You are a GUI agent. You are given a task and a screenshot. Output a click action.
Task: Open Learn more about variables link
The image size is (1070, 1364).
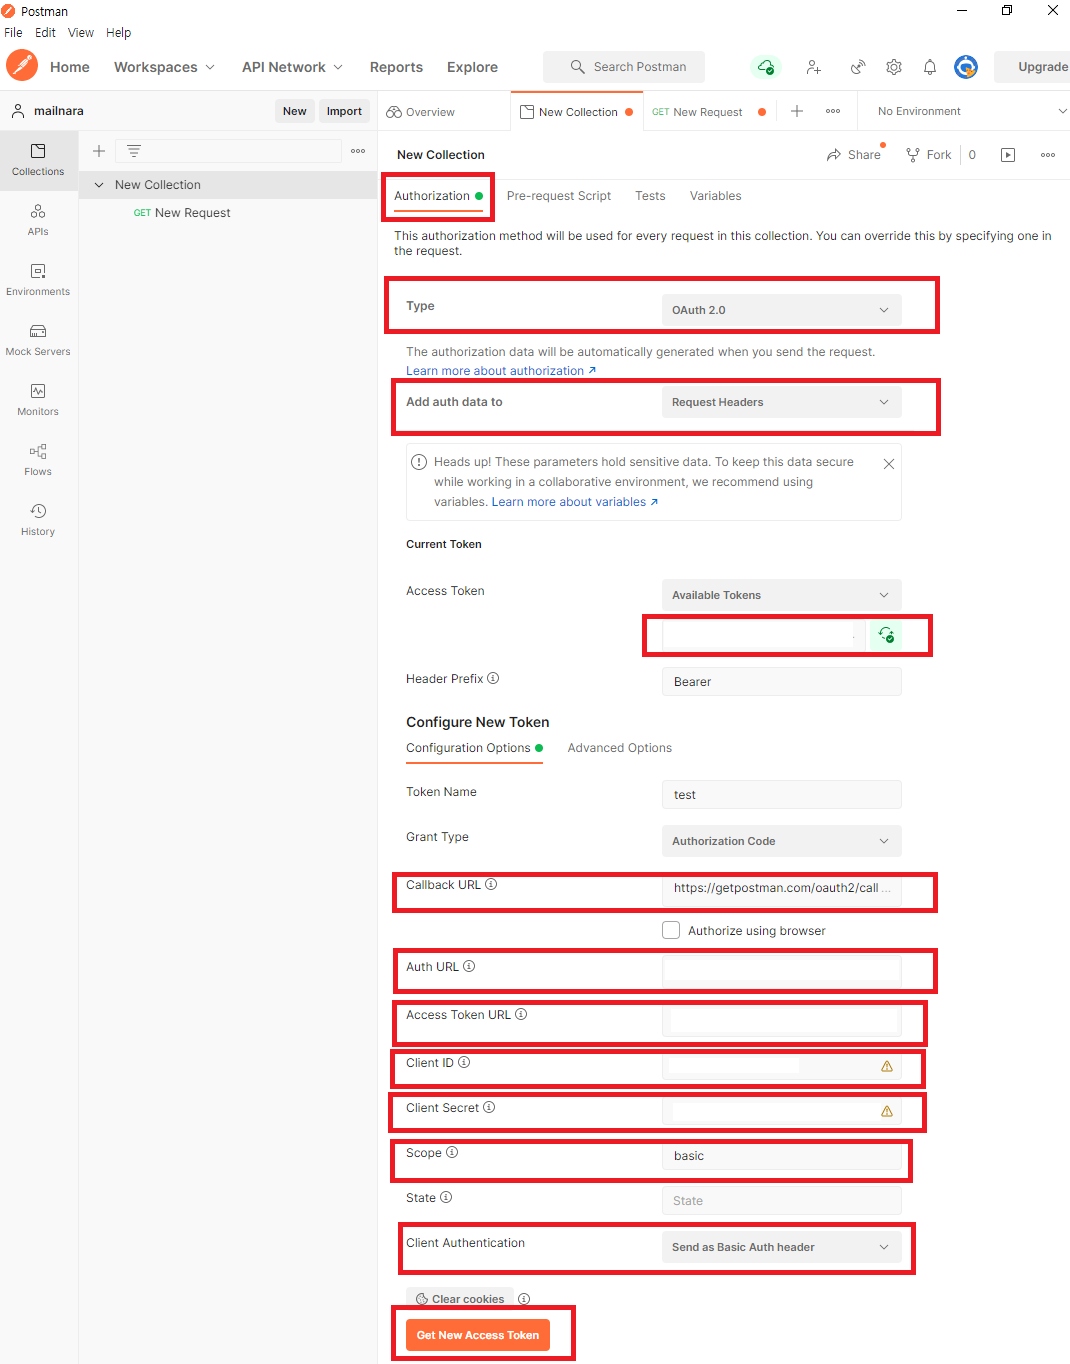[x=575, y=502]
